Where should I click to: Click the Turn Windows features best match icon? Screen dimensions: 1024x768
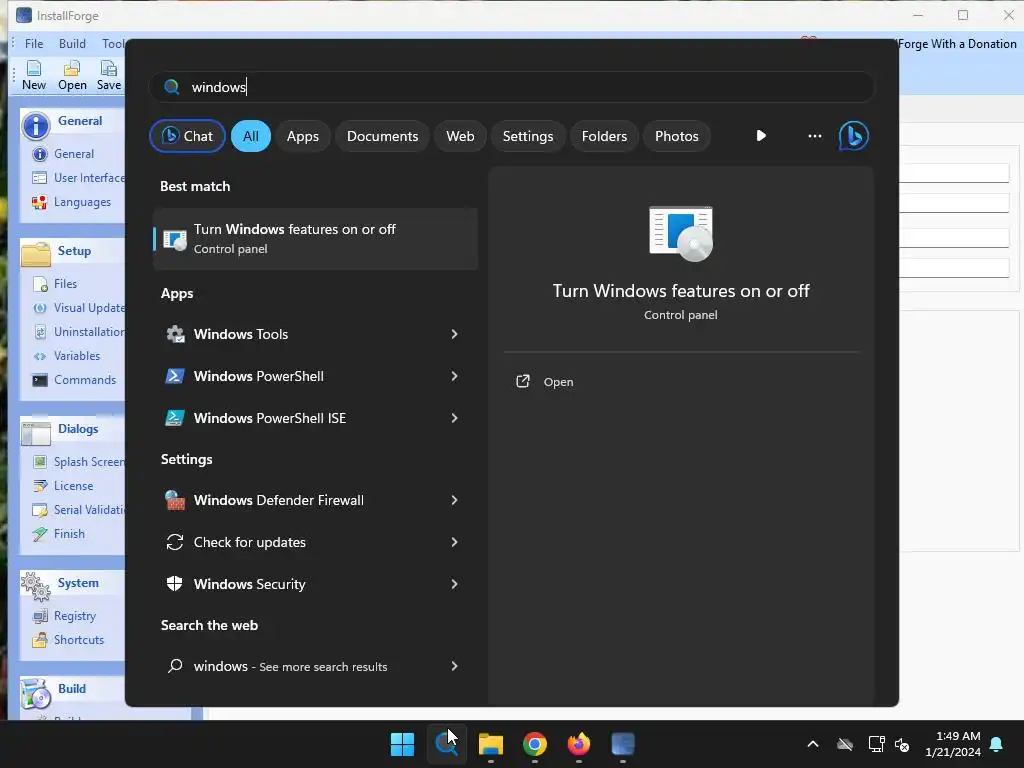pos(174,239)
